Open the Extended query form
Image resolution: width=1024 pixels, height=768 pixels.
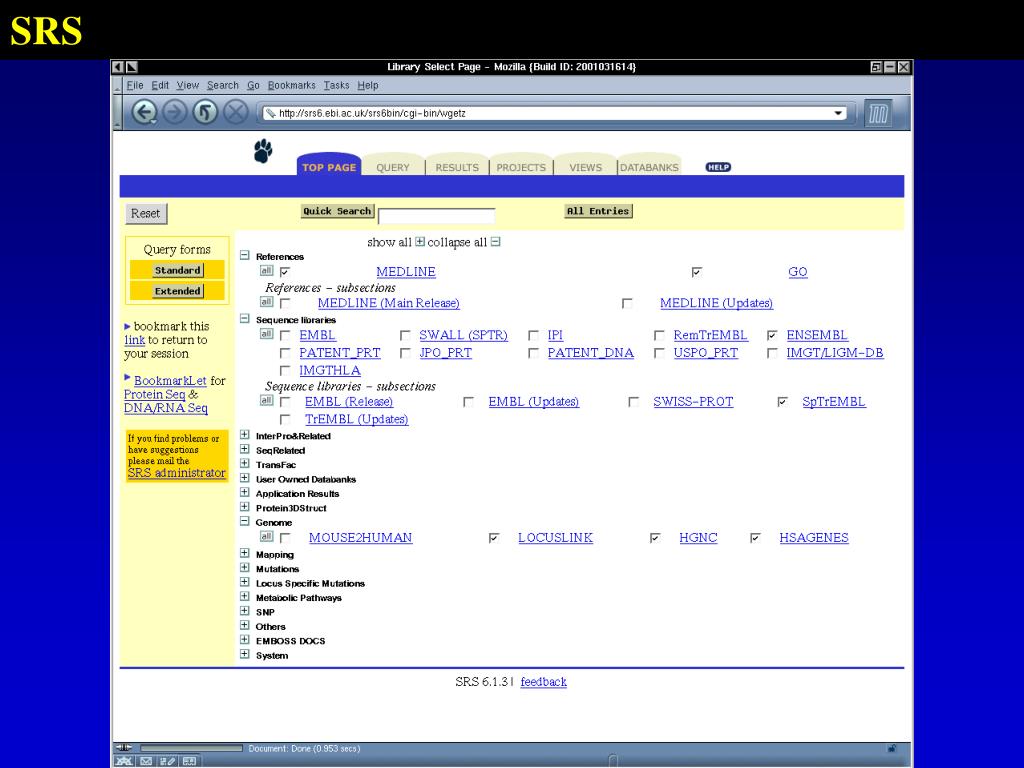[x=178, y=291]
